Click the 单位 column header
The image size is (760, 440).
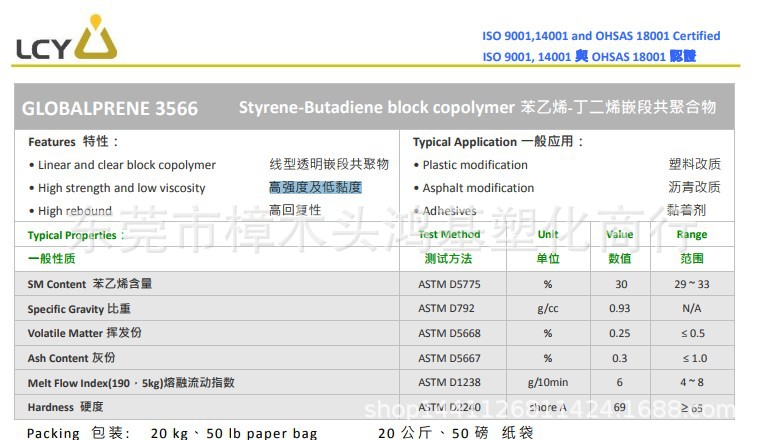tap(548, 258)
